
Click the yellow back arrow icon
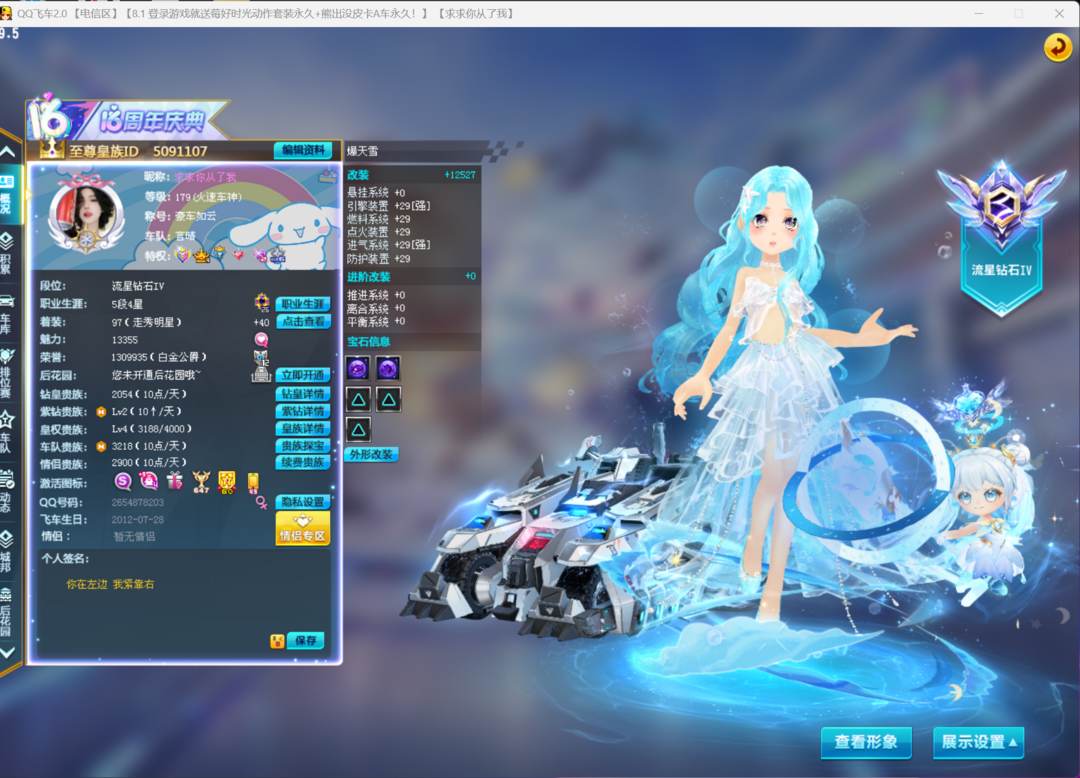coord(1057,48)
